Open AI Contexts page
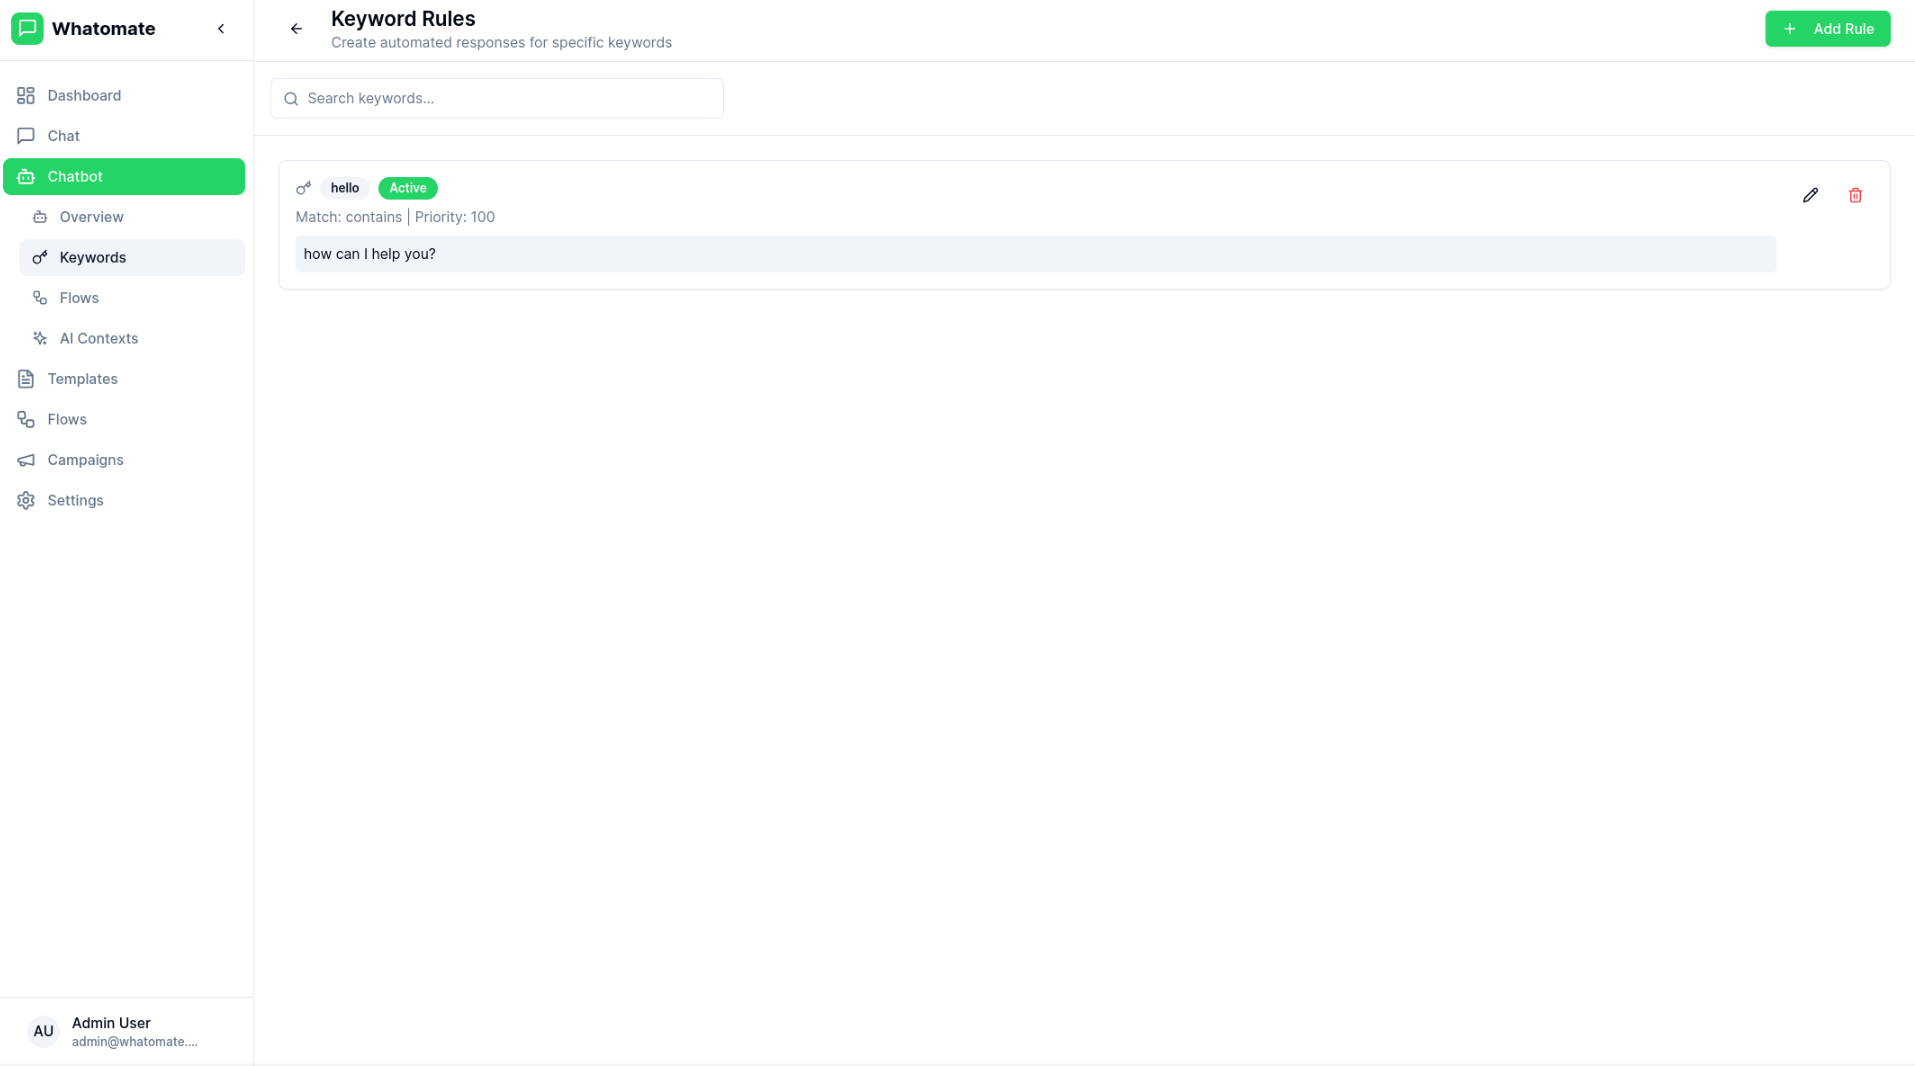The height and width of the screenshot is (1066, 1915). [98, 339]
